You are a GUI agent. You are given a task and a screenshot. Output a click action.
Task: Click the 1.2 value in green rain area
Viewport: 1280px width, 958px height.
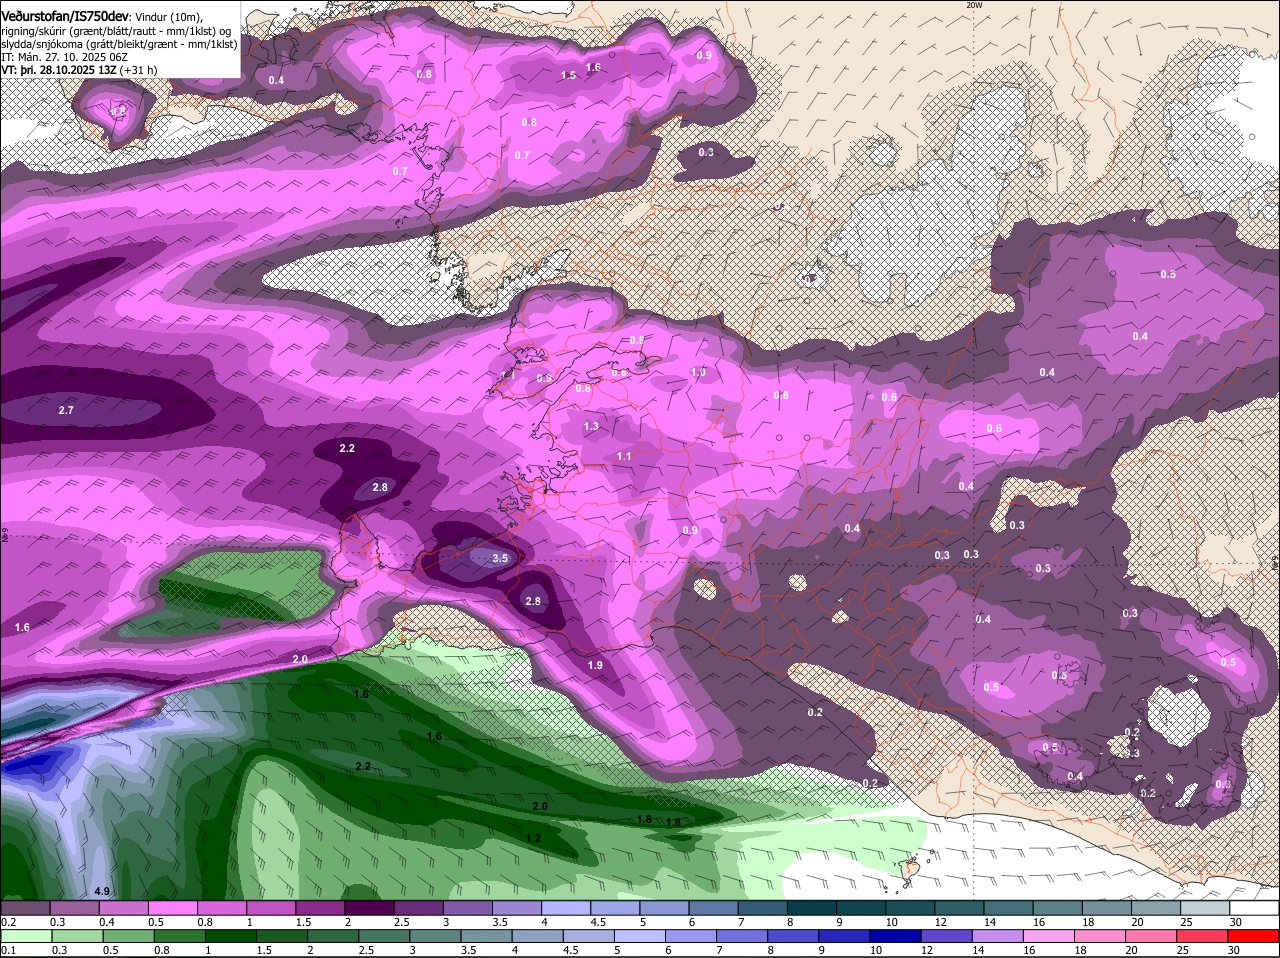533,838
